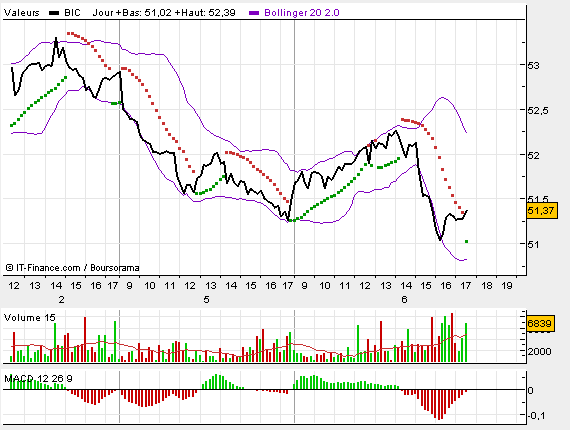Viewport: 570px width, 430px height.
Task: Click the 19 hour label on time axis
Action: (x=507, y=286)
